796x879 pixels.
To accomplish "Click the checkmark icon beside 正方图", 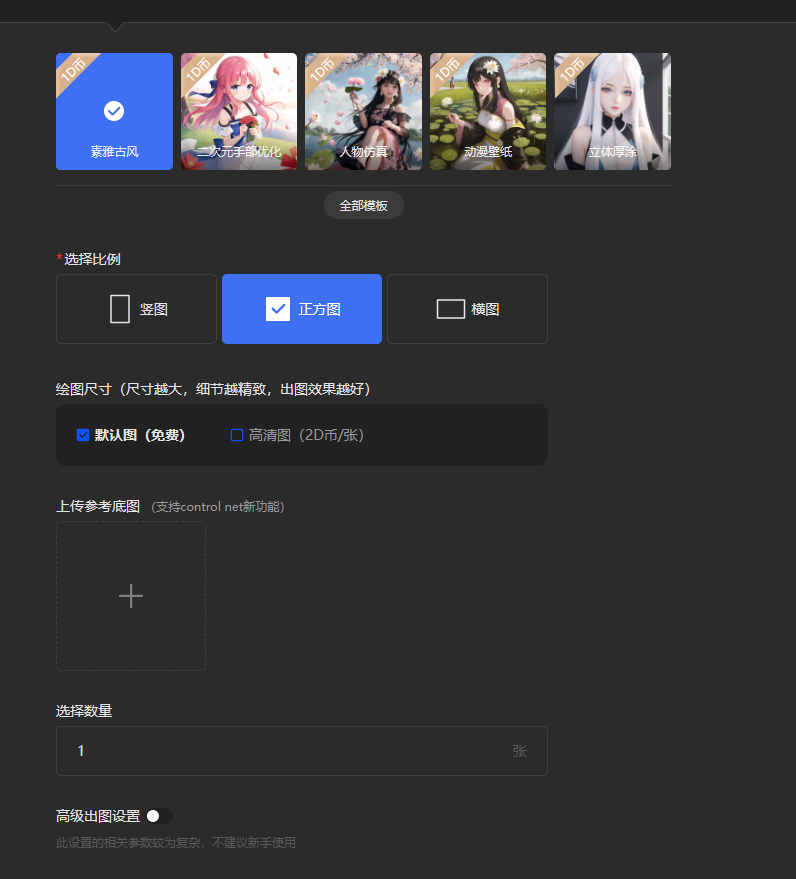I will click(278, 309).
